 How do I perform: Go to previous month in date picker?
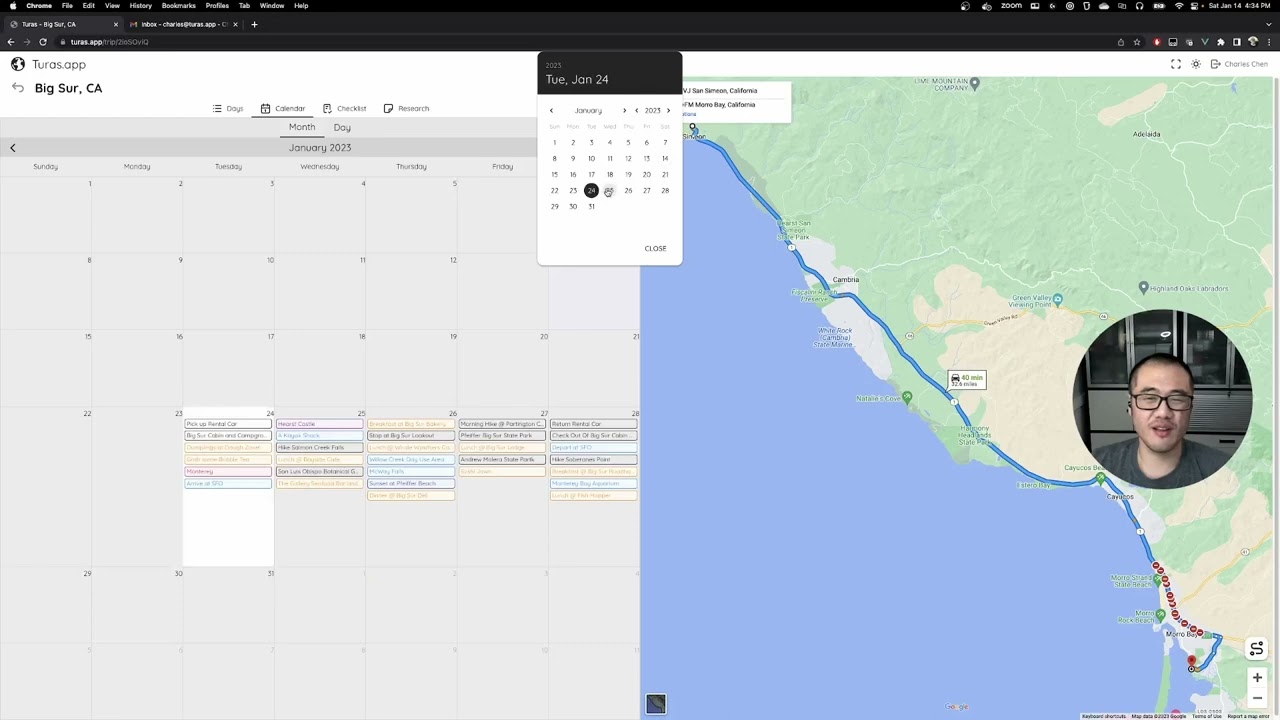(x=551, y=110)
